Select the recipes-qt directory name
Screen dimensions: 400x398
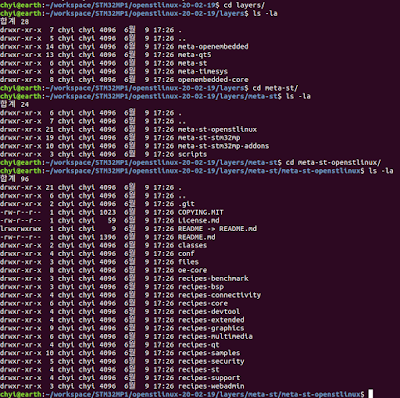(x=199, y=345)
